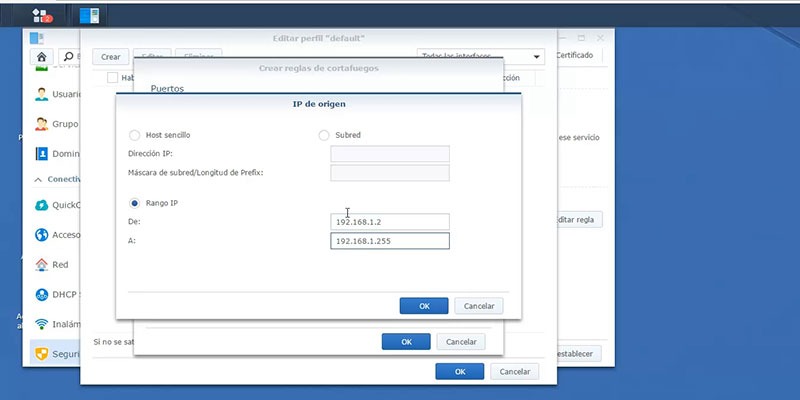Click OK in Editar perfil window

(460, 371)
